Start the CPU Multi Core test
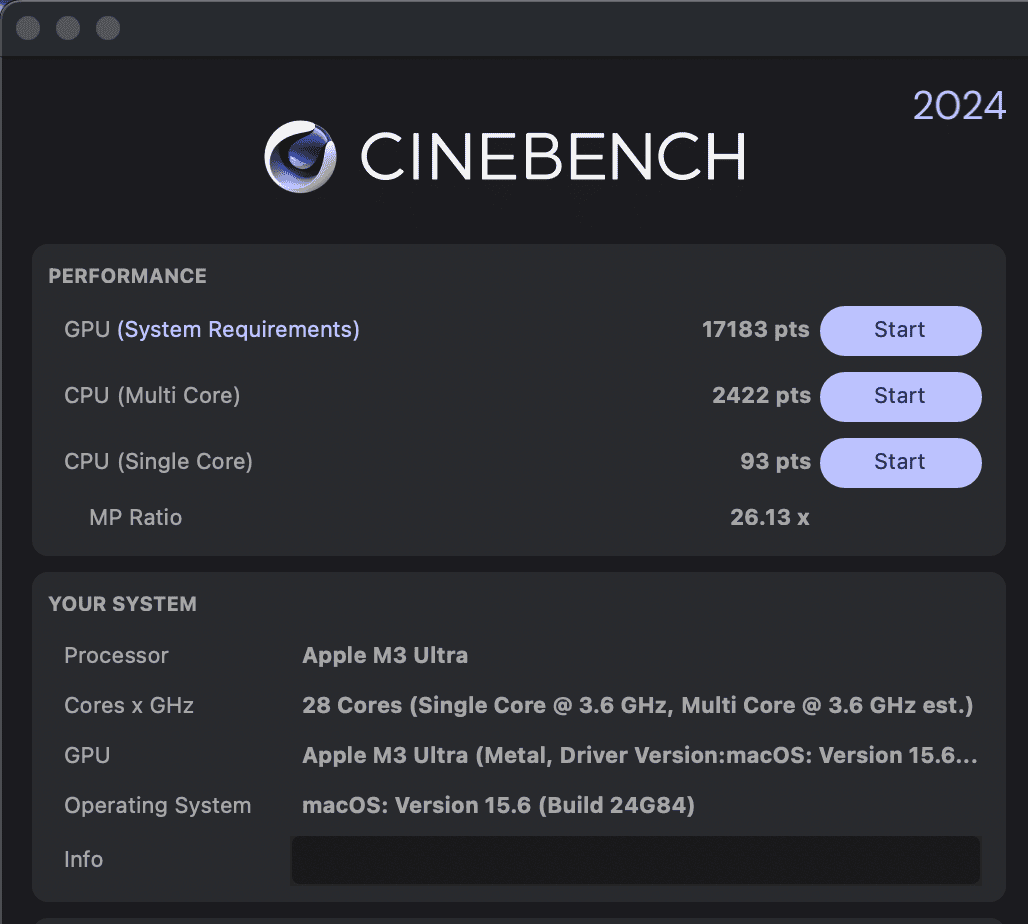The height and width of the screenshot is (924, 1028). [x=900, y=396]
